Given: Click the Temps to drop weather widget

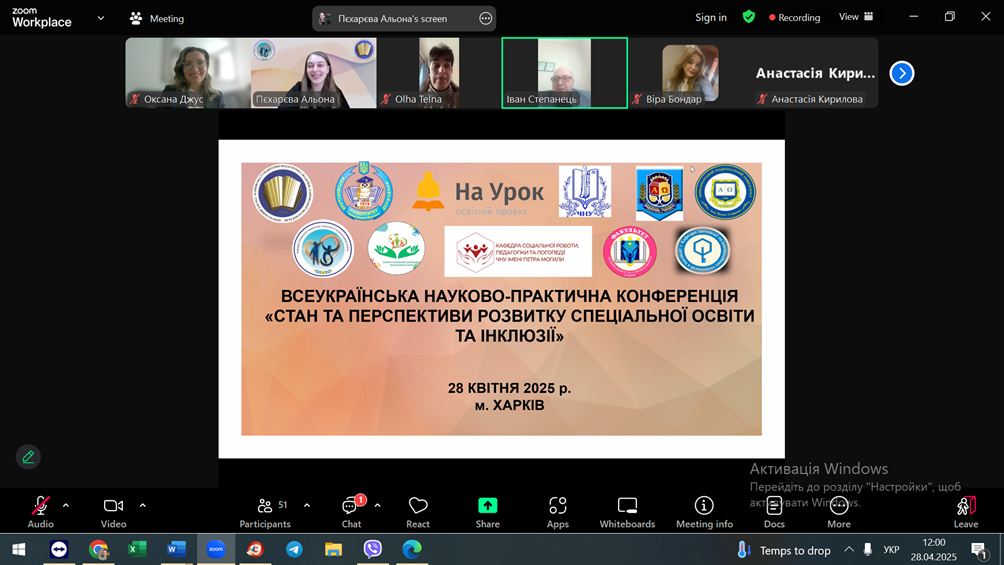Looking at the screenshot, I should coord(784,550).
